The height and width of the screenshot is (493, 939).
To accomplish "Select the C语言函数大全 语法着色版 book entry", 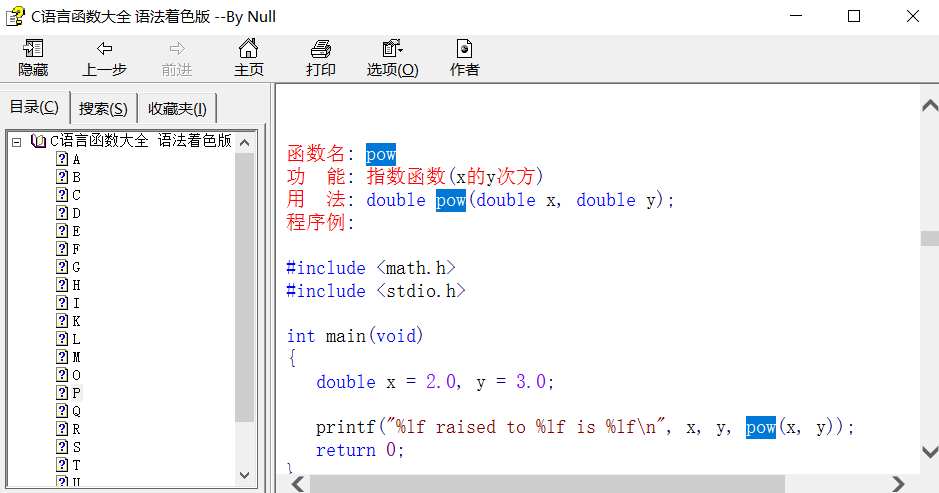I will click(x=140, y=141).
